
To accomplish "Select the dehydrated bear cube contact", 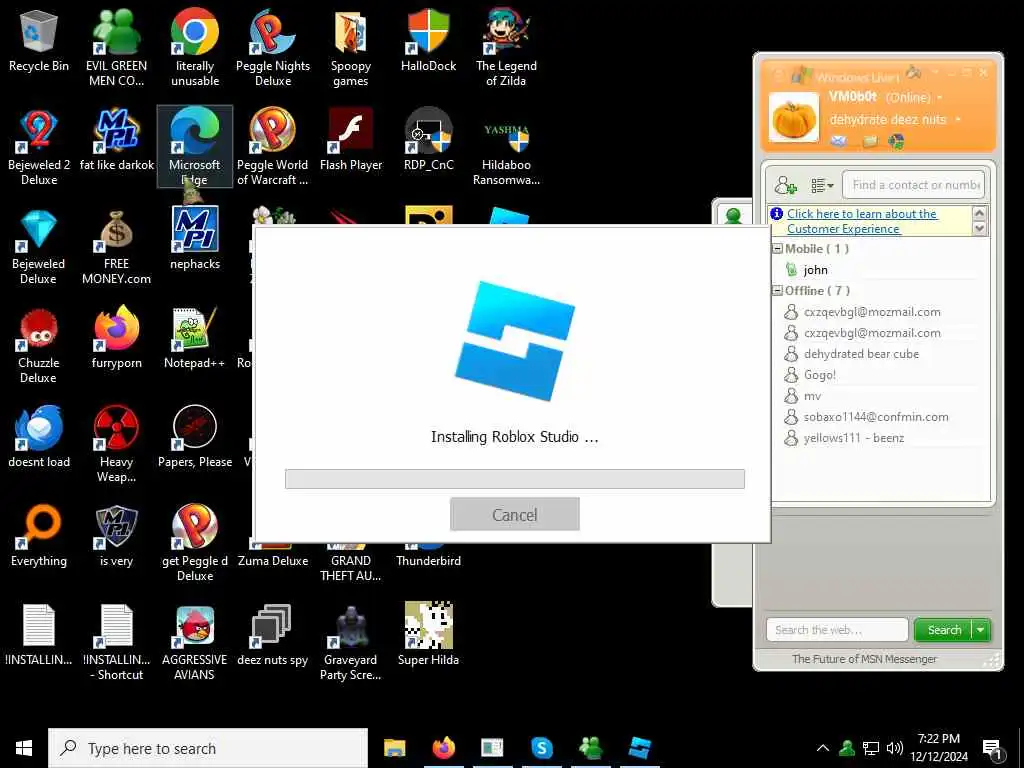I will point(861,354).
